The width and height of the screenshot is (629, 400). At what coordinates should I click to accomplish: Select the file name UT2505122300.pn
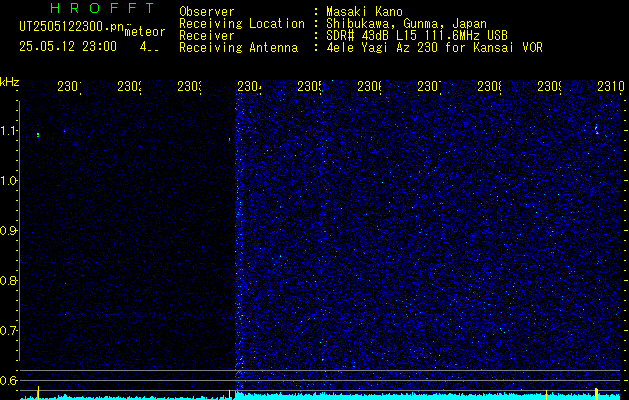pos(71,27)
